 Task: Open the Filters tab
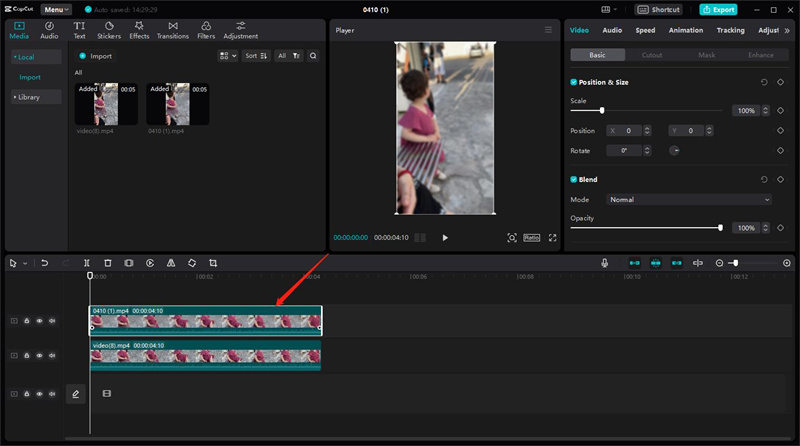(x=206, y=30)
